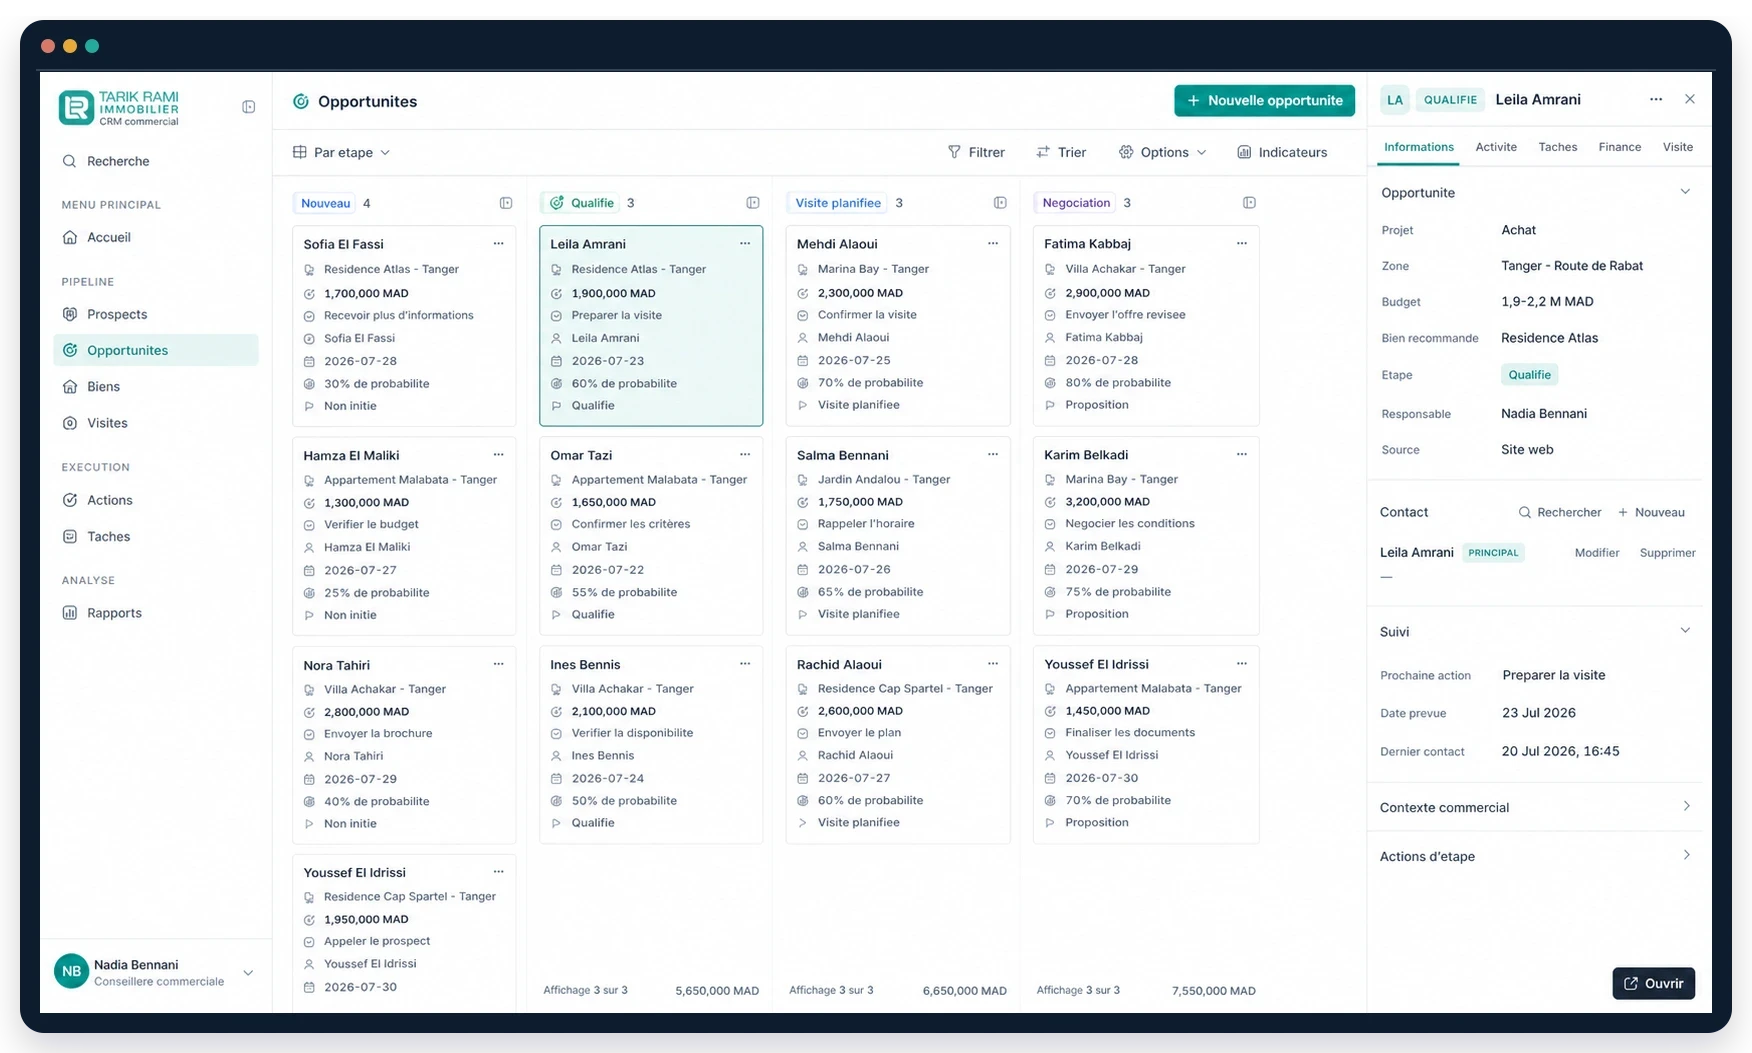Click the PRINCIPAL badge next to contact
Viewport: 1752px width, 1053px height.
click(x=1493, y=553)
